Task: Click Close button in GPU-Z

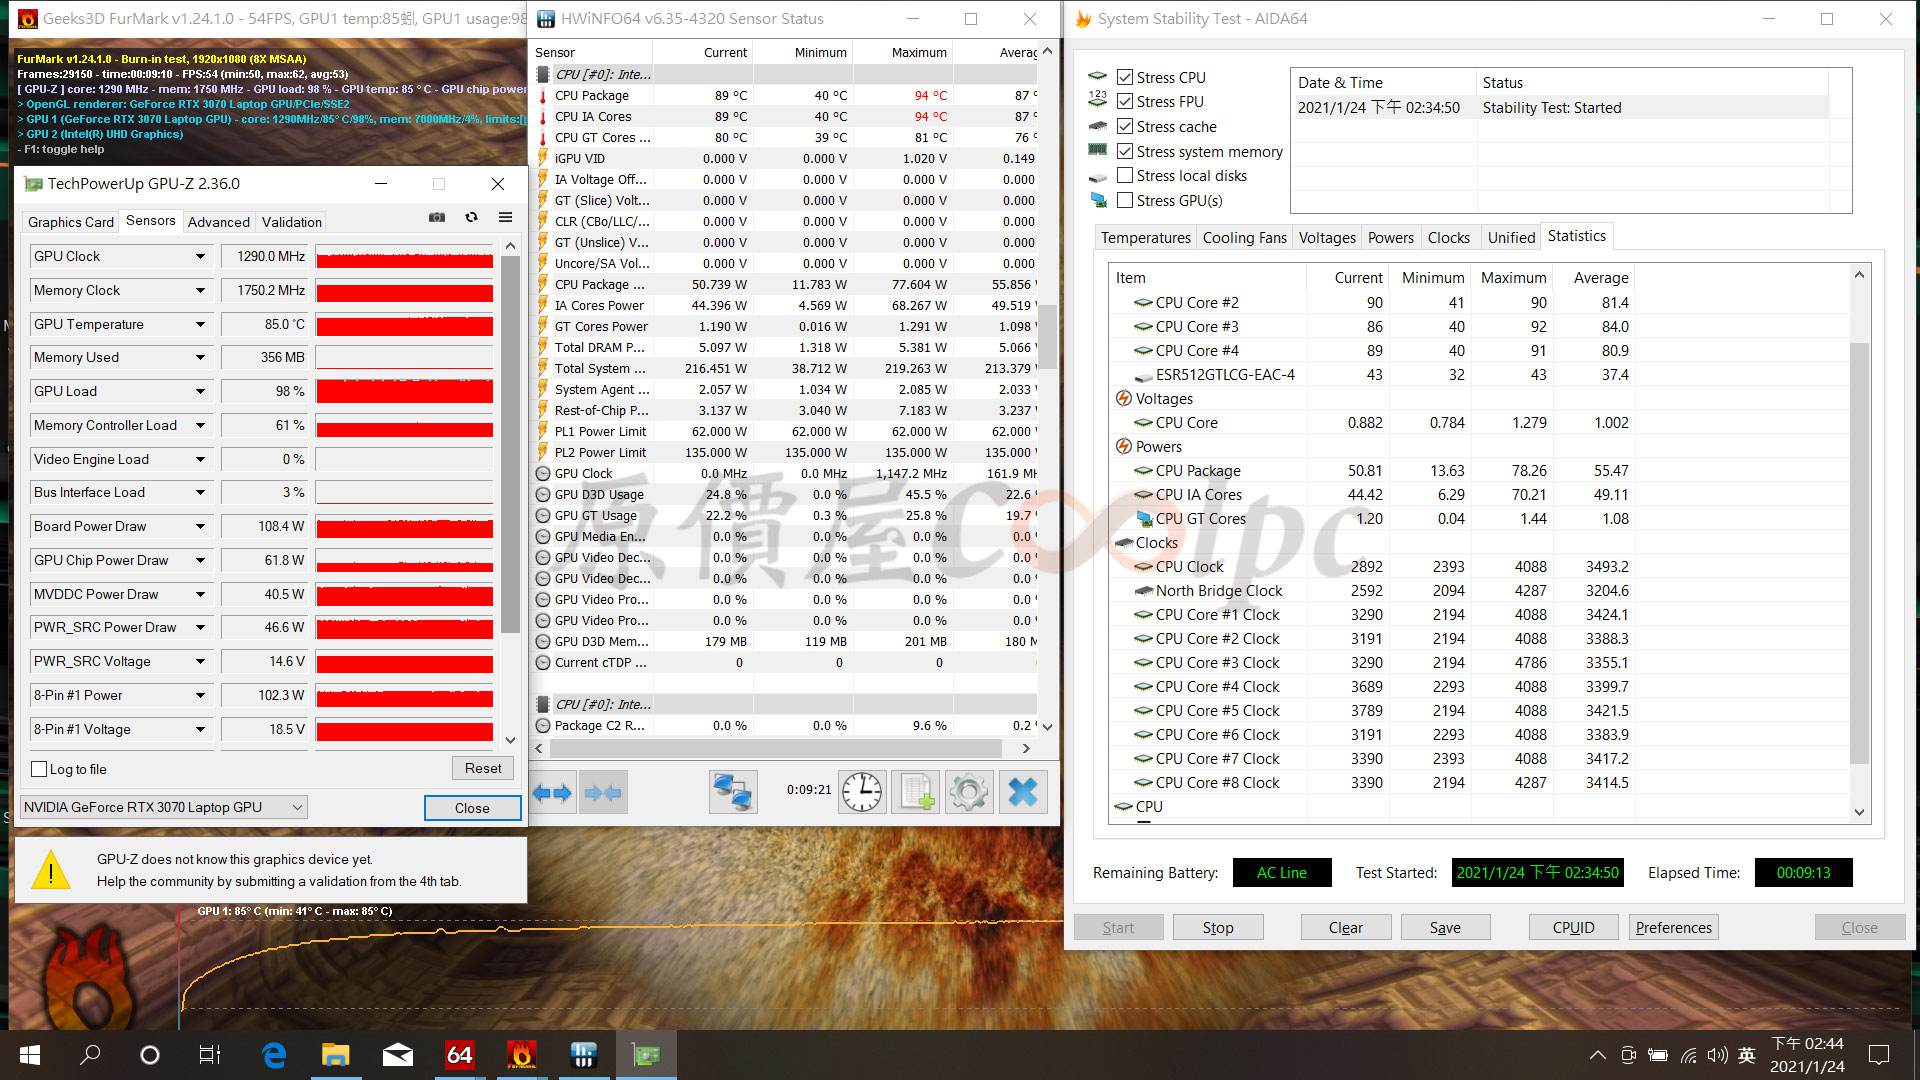Action: pyautogui.click(x=472, y=808)
